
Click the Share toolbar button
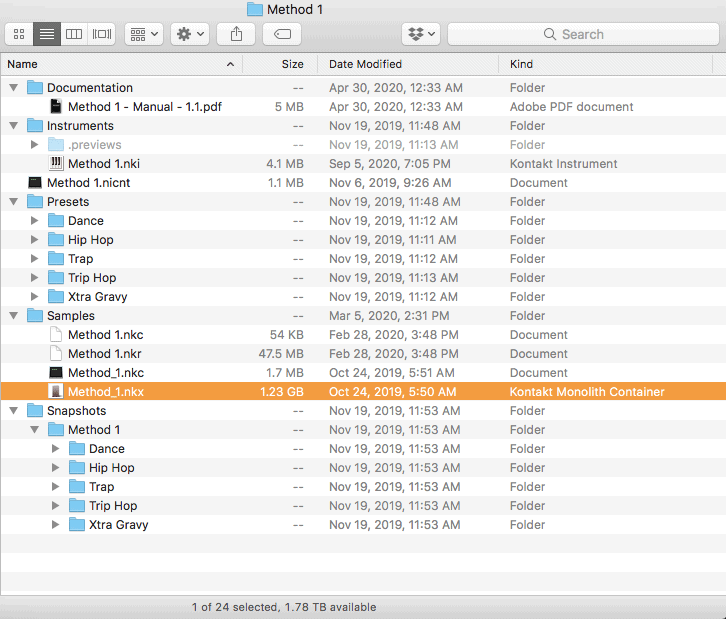pos(236,34)
